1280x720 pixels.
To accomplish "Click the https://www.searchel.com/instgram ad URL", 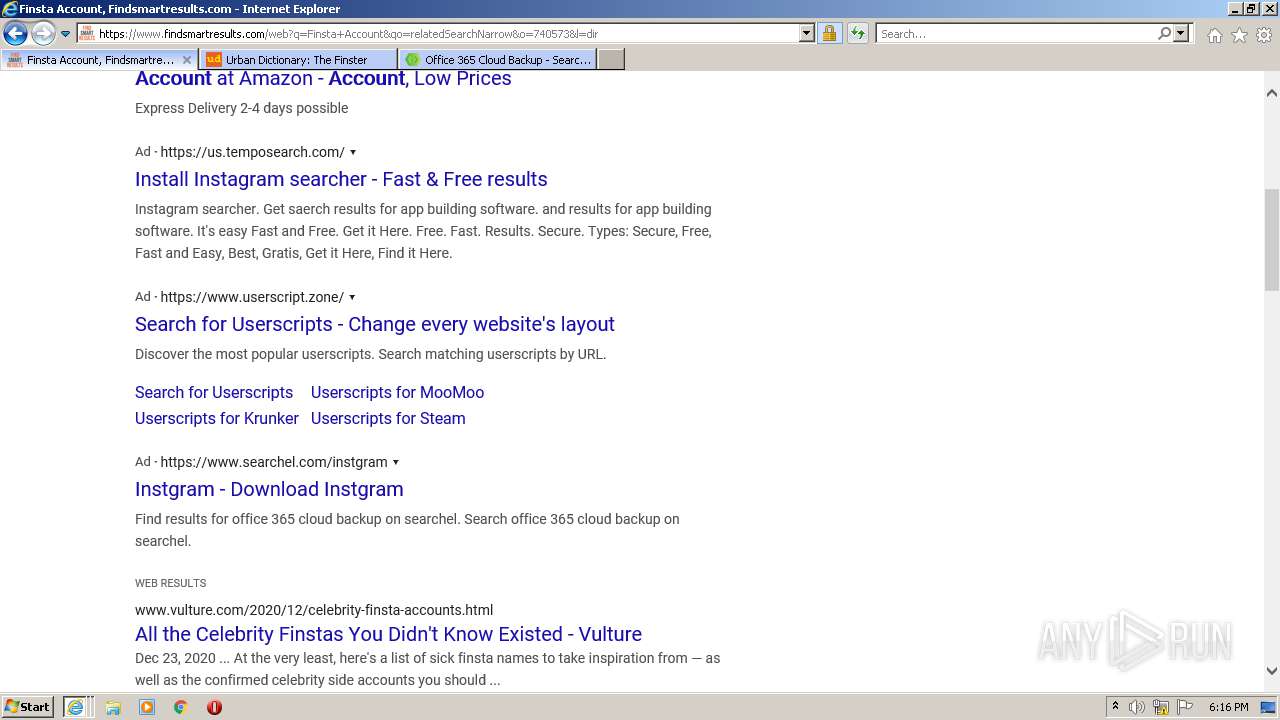I will 274,462.
